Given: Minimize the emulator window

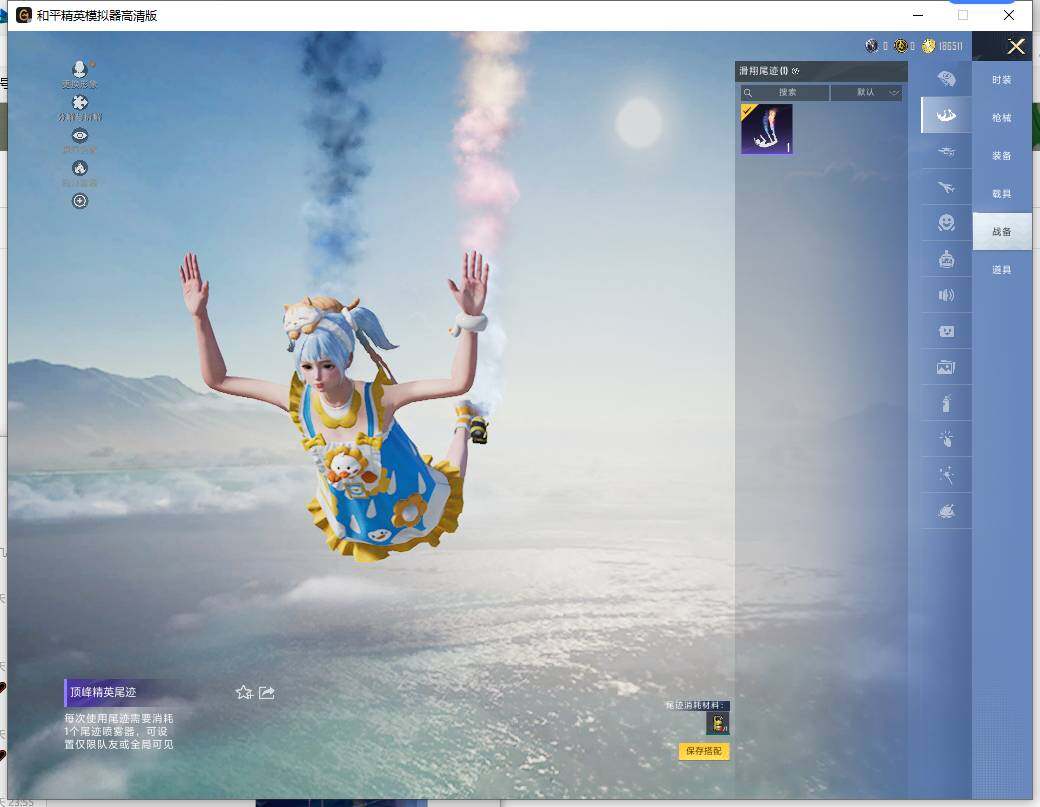Looking at the screenshot, I should click(x=918, y=15).
